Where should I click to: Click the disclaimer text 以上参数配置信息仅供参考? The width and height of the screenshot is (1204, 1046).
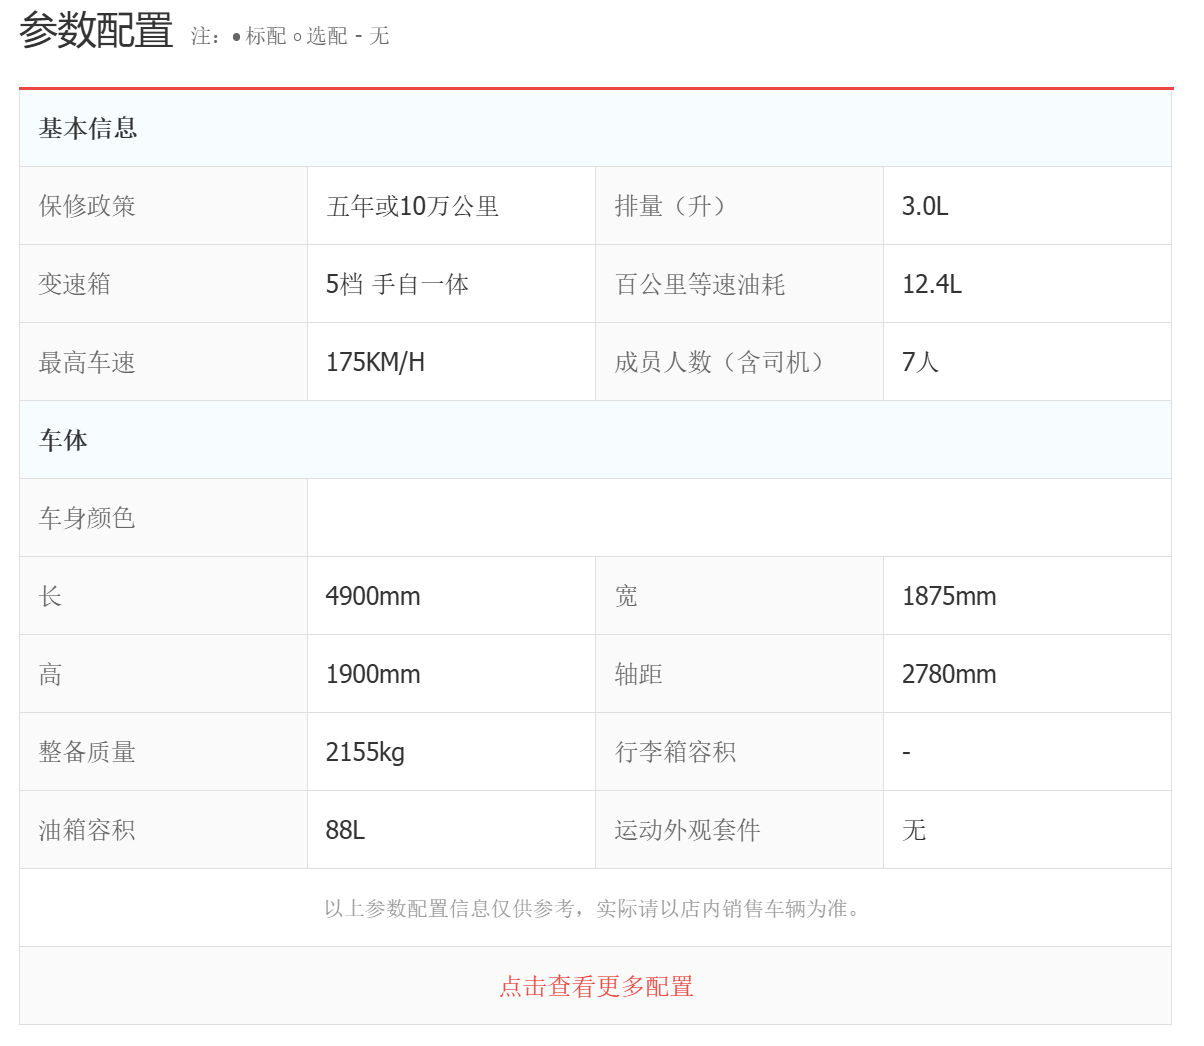point(594,908)
